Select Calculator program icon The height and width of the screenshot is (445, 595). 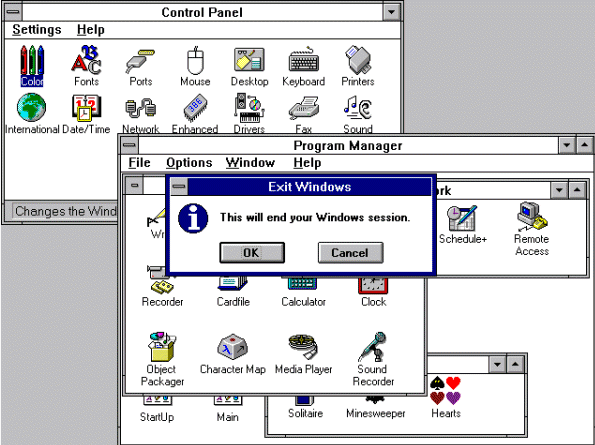(x=304, y=291)
